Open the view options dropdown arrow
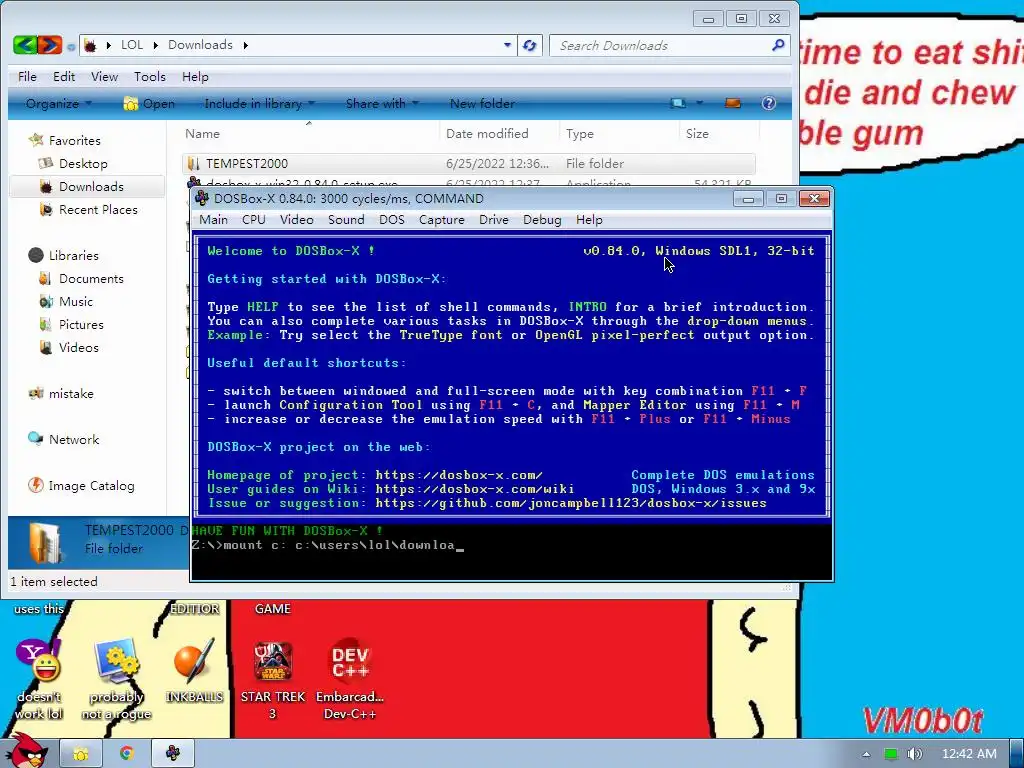Viewport: 1024px width, 768px height. coord(699,103)
